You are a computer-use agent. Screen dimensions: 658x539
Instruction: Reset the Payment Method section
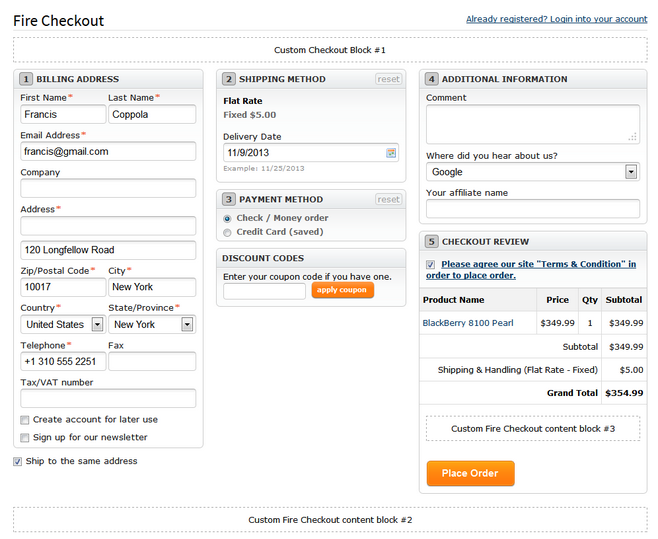pyautogui.click(x=388, y=199)
